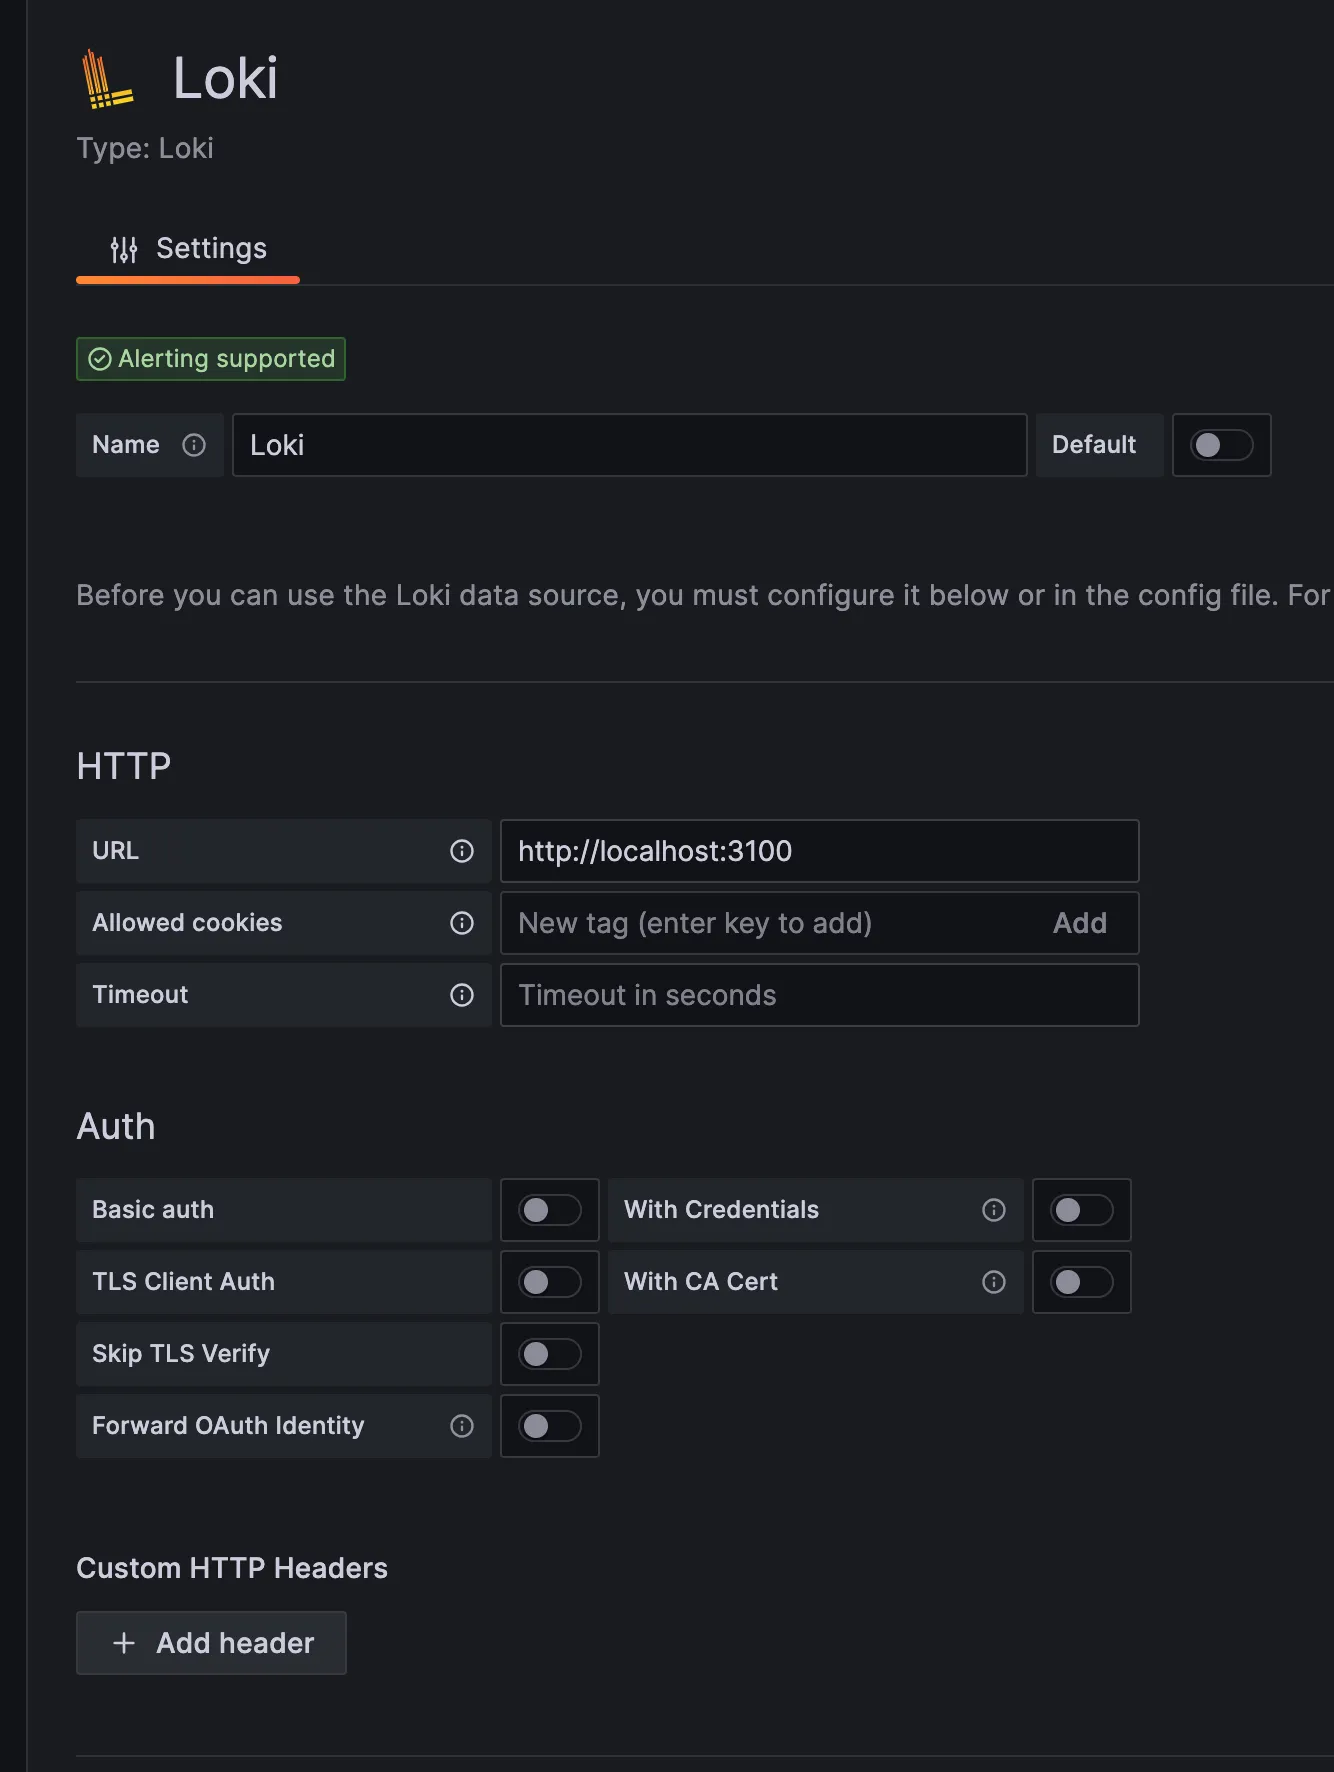Click Add in Allowed cookies field
This screenshot has width=1334, height=1772.
pyautogui.click(x=1080, y=923)
